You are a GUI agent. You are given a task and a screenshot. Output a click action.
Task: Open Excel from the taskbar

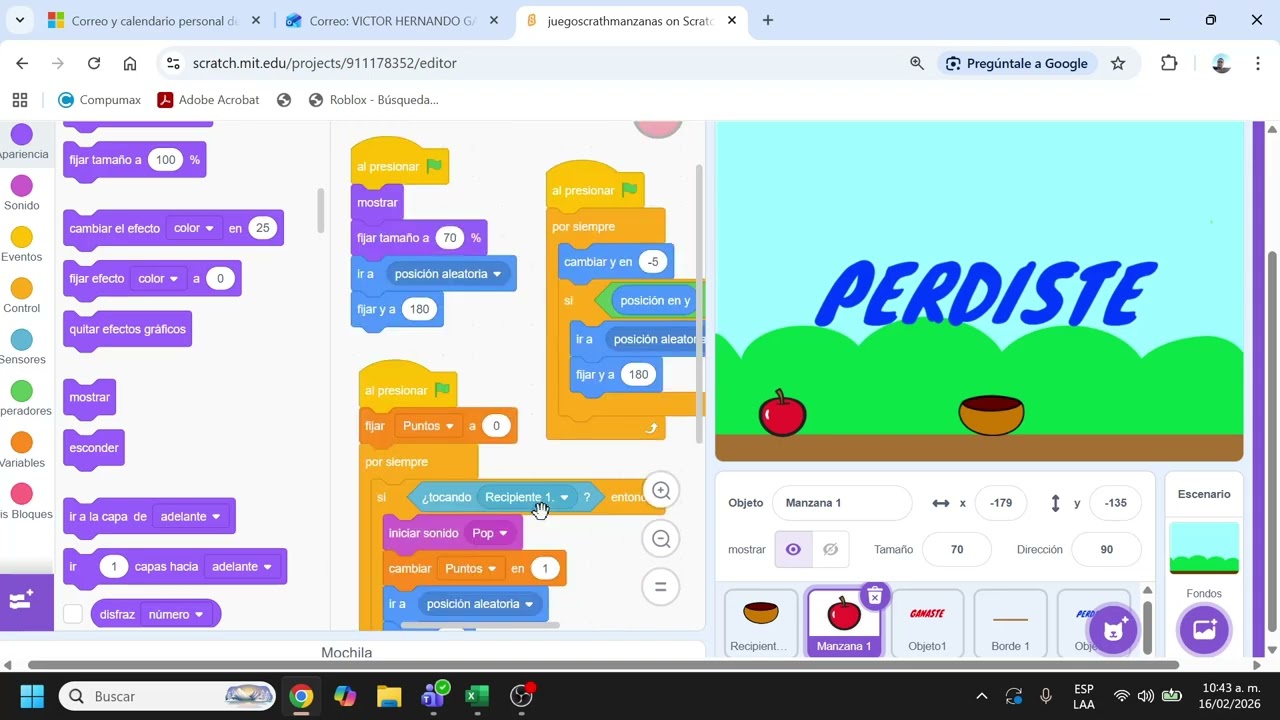477,696
